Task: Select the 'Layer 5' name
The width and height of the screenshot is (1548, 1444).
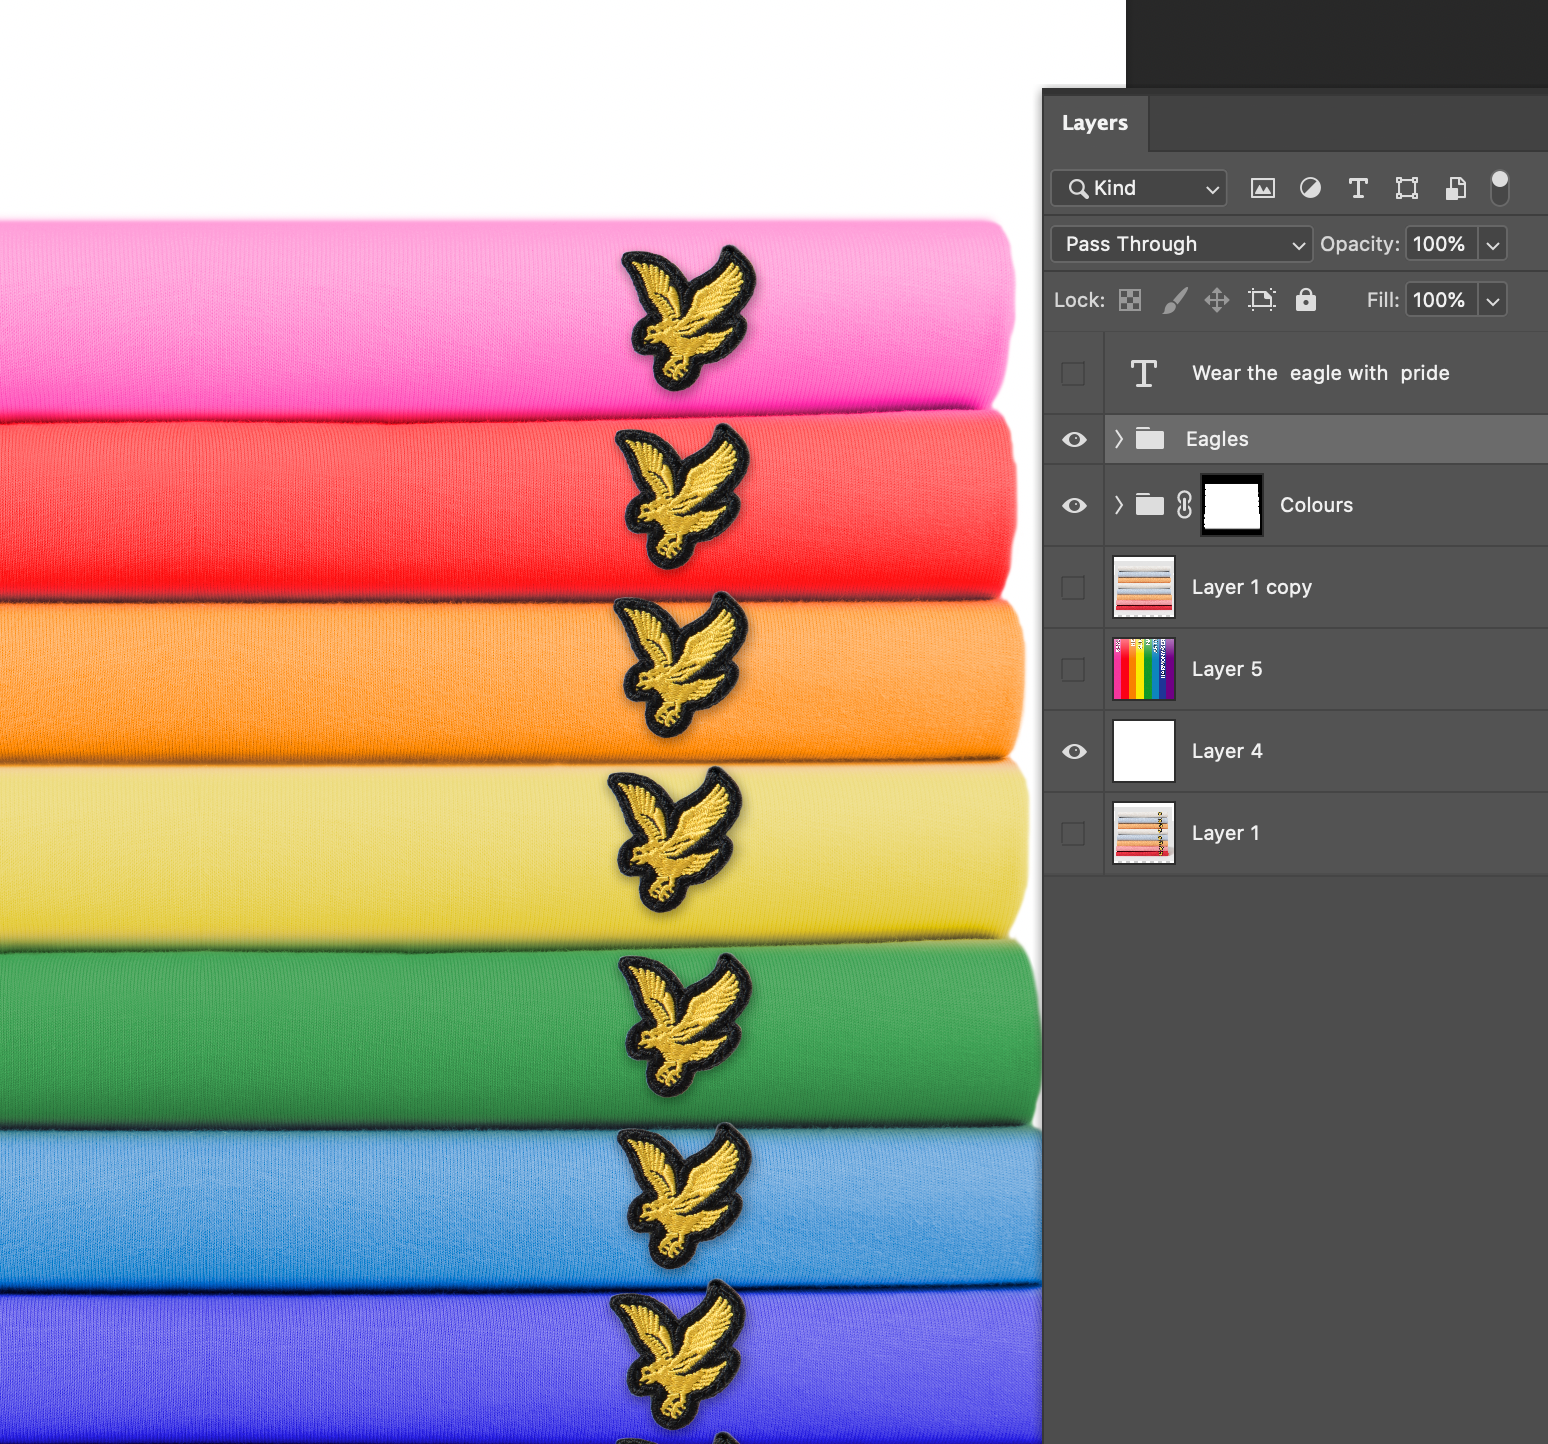Action: click(1227, 669)
